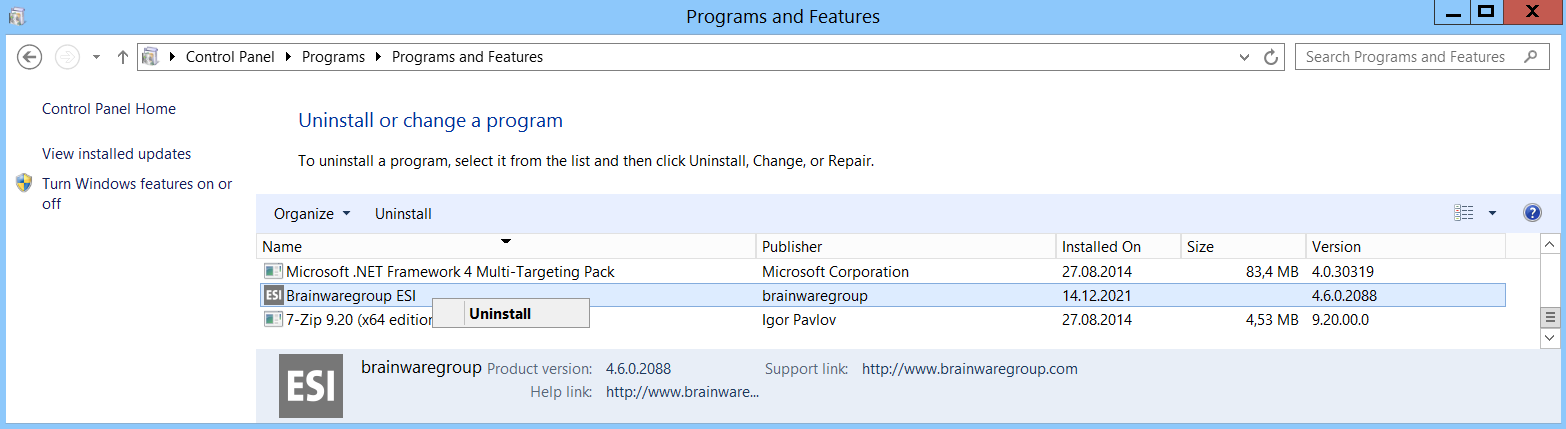
Task: Click the 4,53 MB size cell
Action: (x=1270, y=319)
